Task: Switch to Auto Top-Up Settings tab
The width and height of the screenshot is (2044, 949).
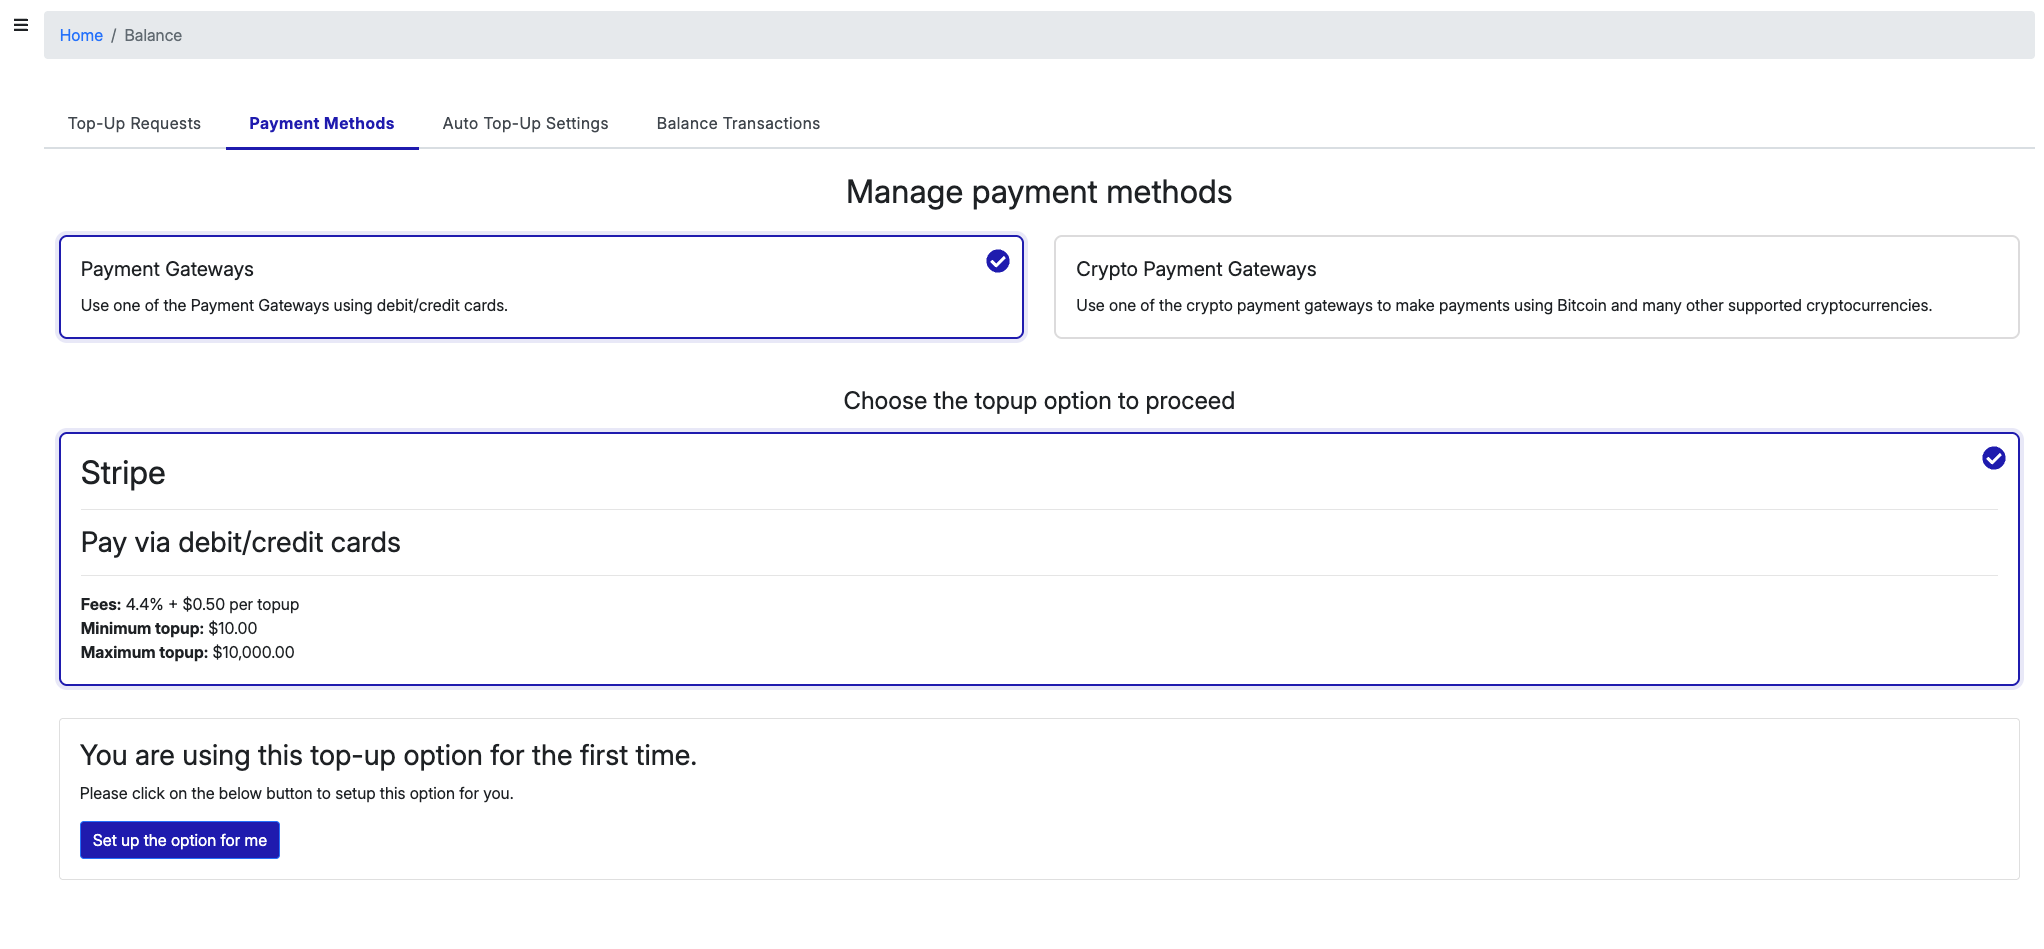Action: tap(525, 123)
